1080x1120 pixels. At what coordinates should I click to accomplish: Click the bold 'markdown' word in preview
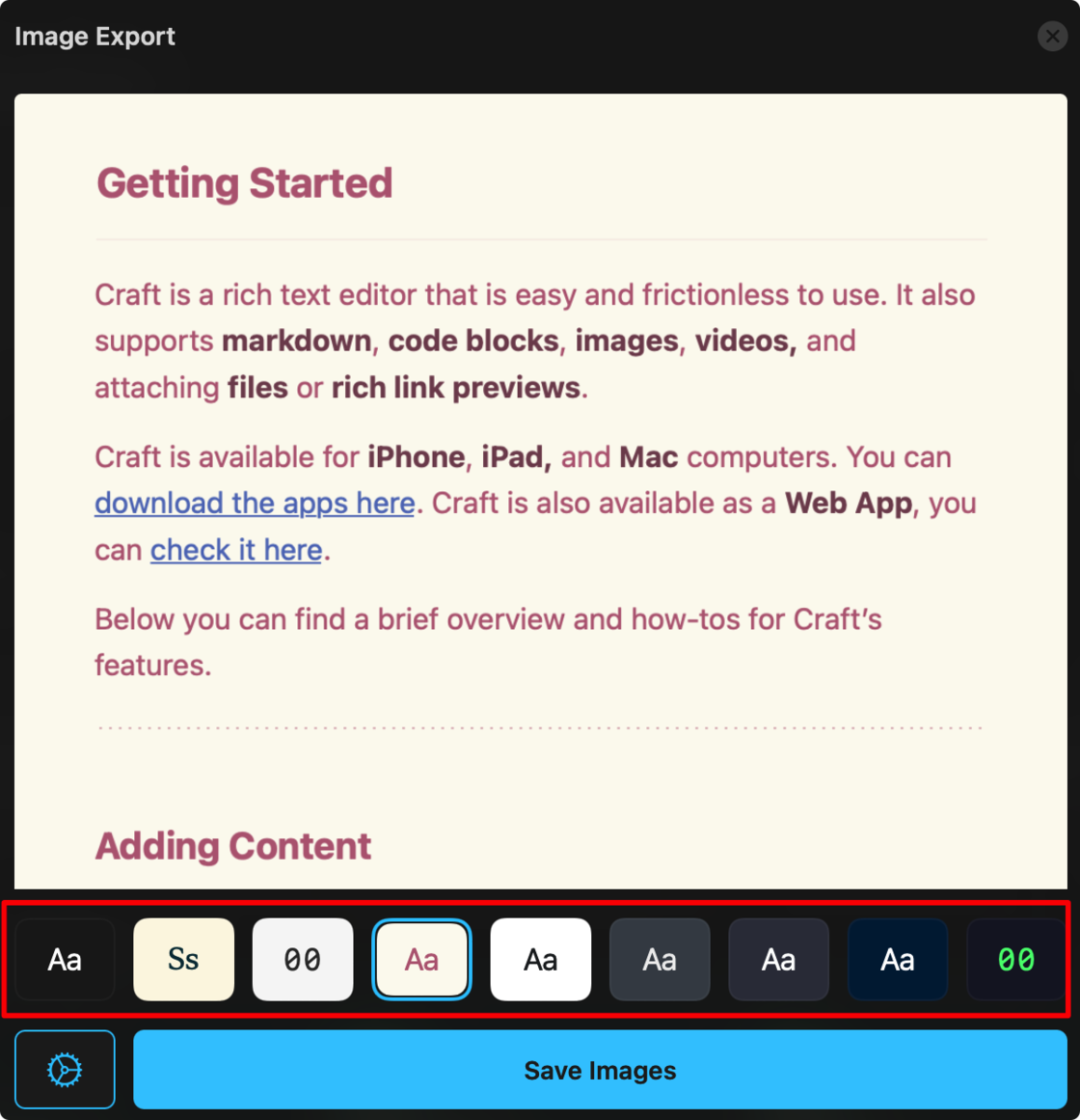tap(296, 341)
